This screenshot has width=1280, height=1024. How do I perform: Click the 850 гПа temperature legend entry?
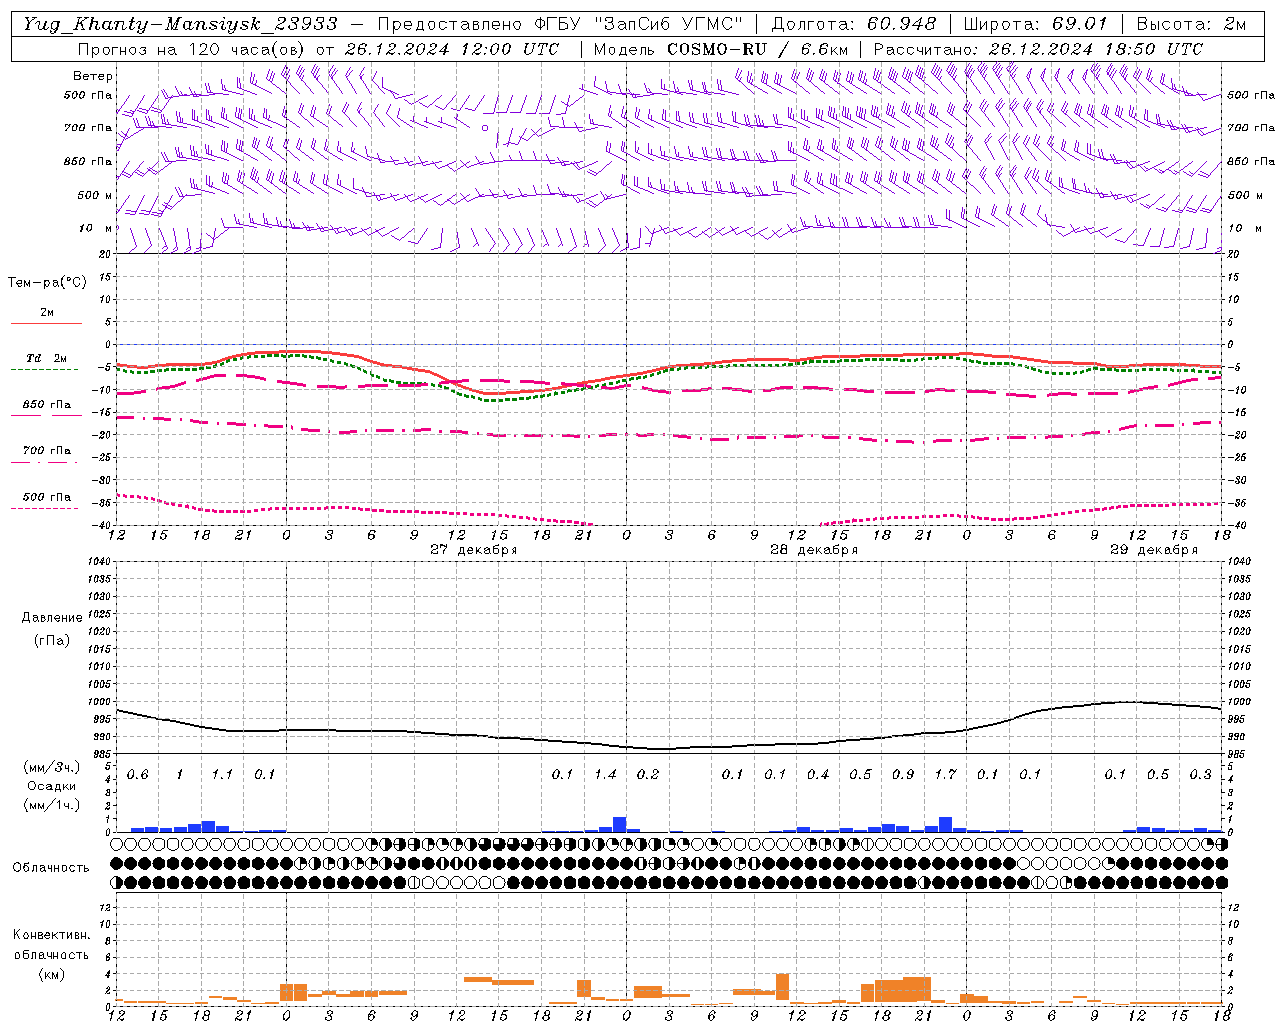47,405
